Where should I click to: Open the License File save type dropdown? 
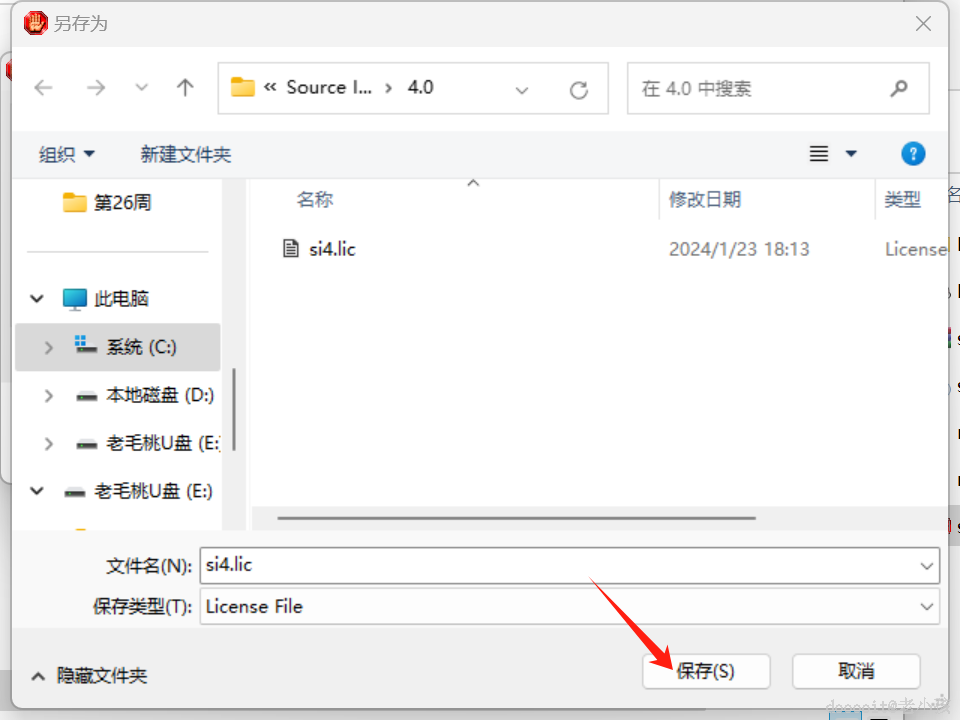pos(925,606)
